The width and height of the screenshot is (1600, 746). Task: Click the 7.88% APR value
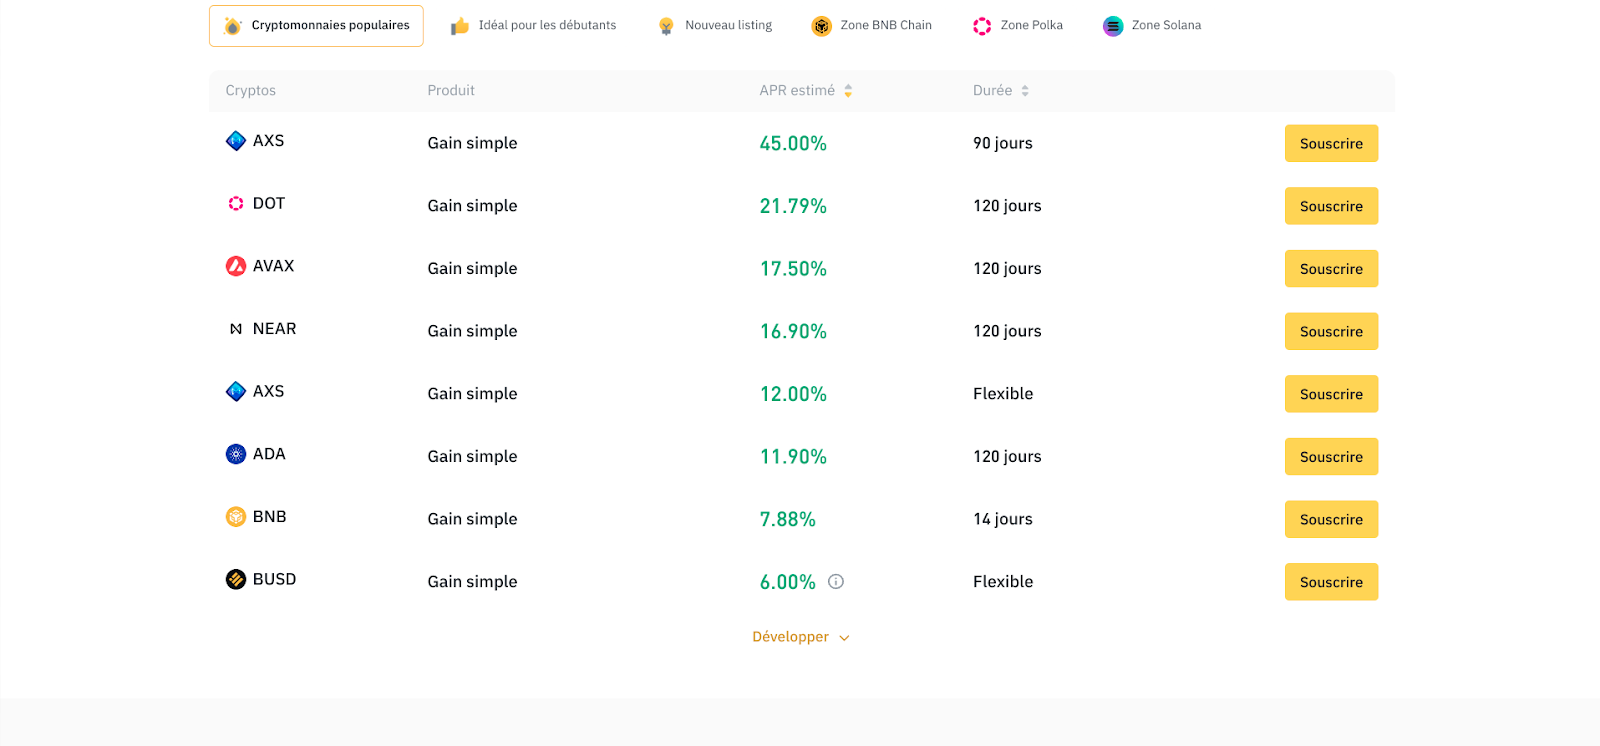(788, 519)
